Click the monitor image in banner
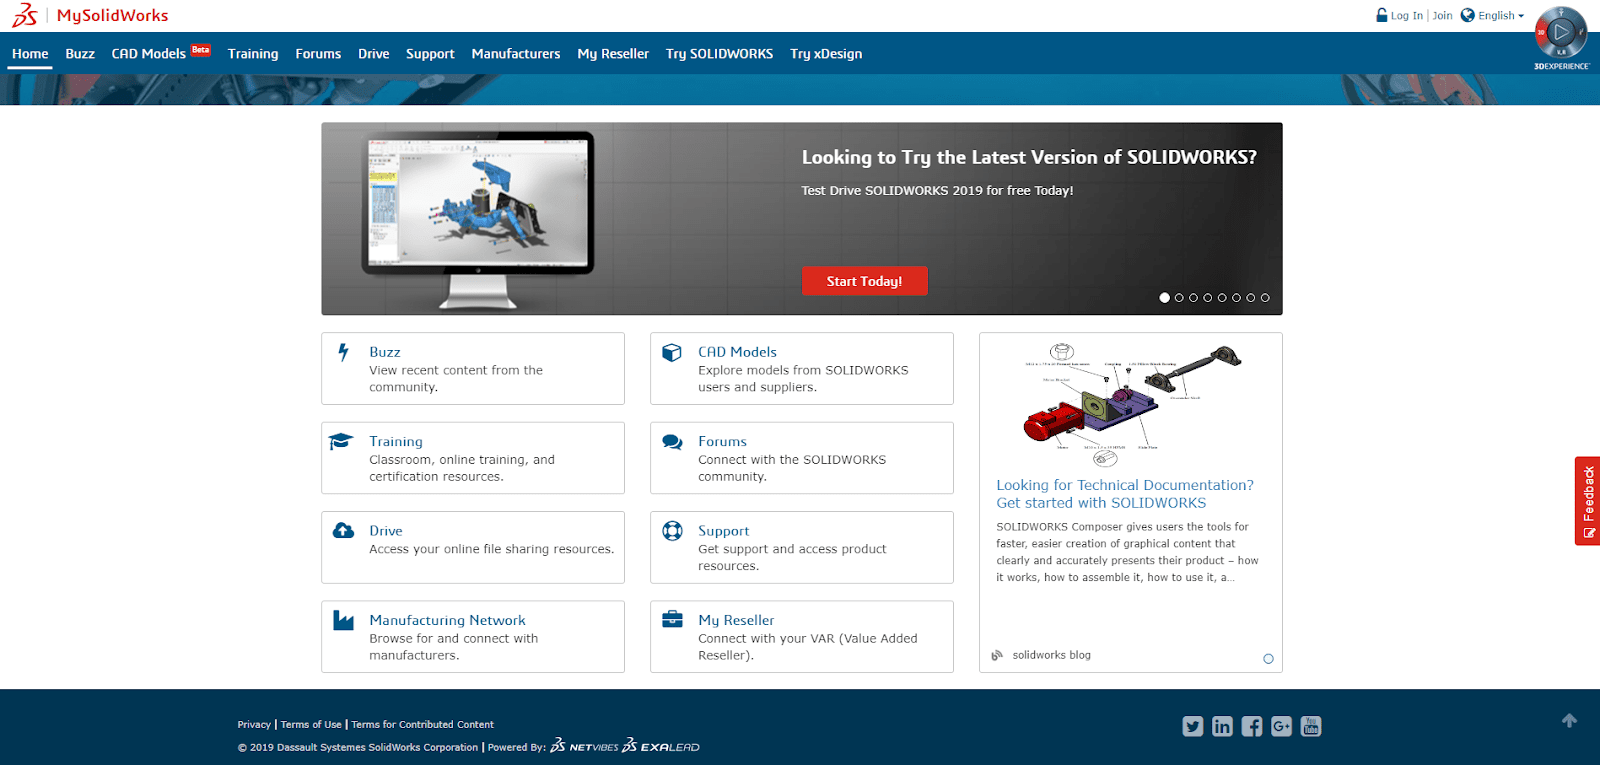This screenshot has height=765, width=1600. click(x=478, y=220)
